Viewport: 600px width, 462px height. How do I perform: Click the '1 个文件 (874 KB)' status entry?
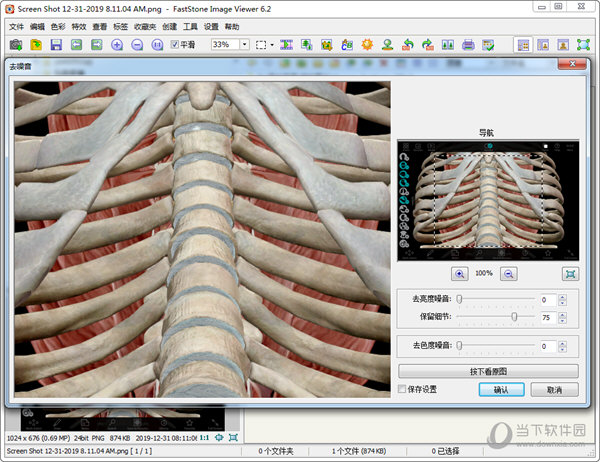pyautogui.click(x=359, y=451)
